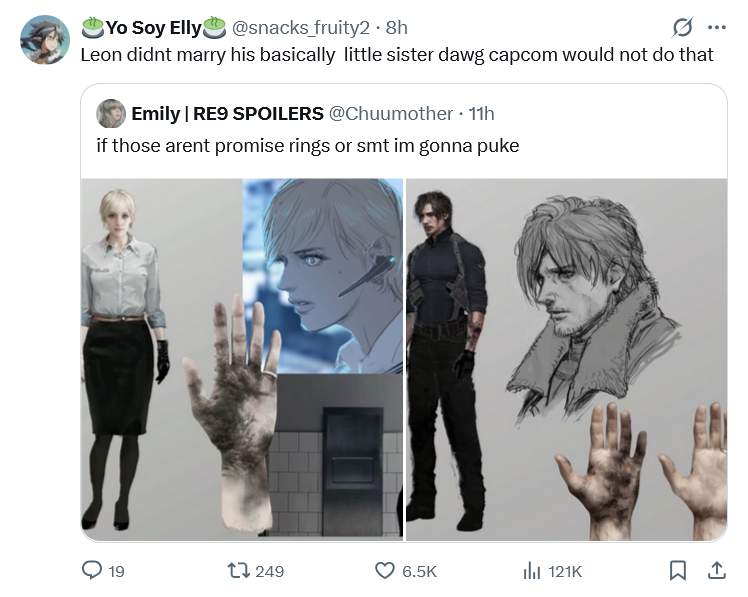Open Yo Soy Elly's profile avatar
Screen dimensions: 748x597
click(45, 40)
